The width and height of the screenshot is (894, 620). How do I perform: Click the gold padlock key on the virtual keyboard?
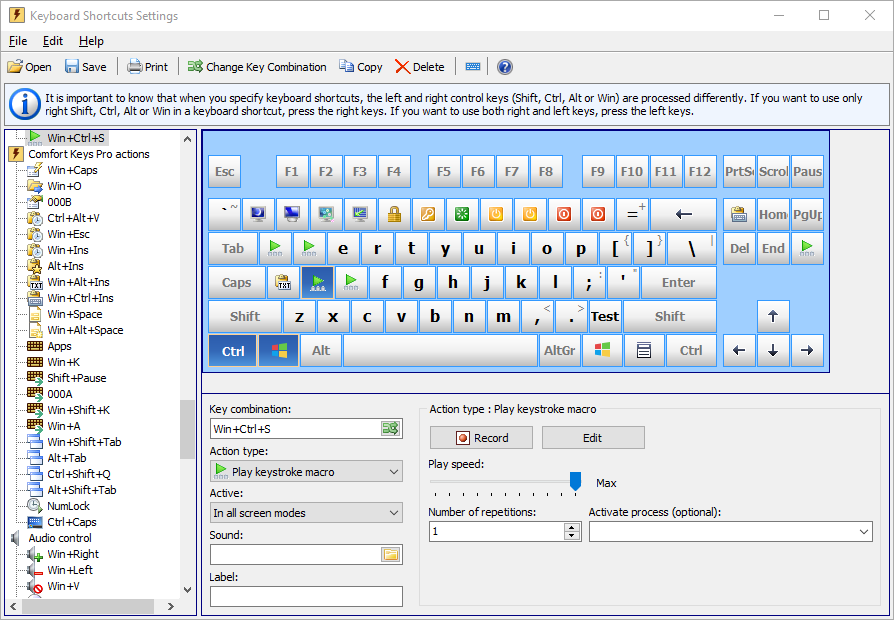coord(394,214)
